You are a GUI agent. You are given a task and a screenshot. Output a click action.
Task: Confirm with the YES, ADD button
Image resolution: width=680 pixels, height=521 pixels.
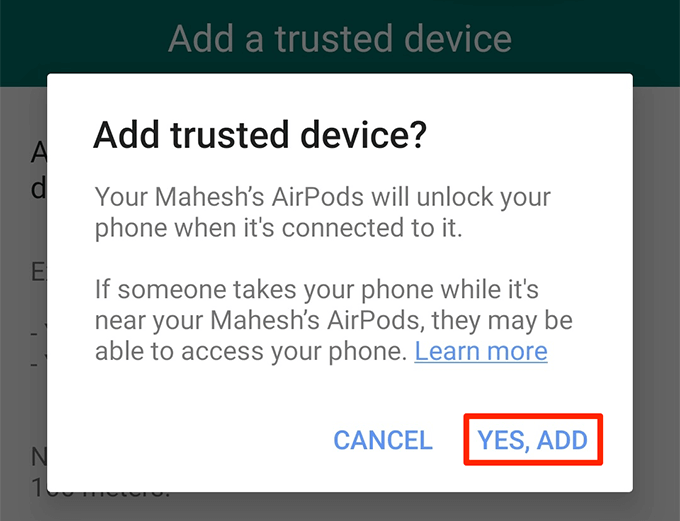click(x=533, y=439)
